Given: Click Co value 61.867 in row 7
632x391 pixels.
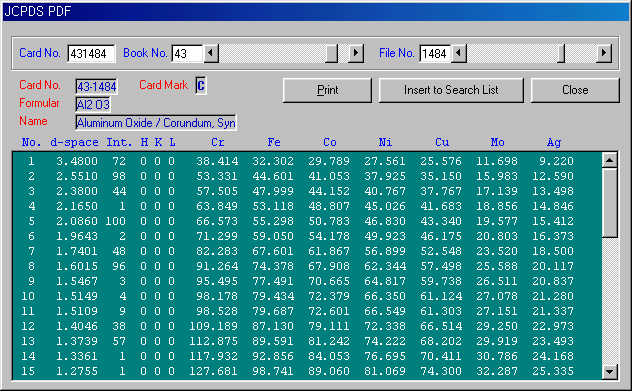Looking at the screenshot, I should click(329, 251).
